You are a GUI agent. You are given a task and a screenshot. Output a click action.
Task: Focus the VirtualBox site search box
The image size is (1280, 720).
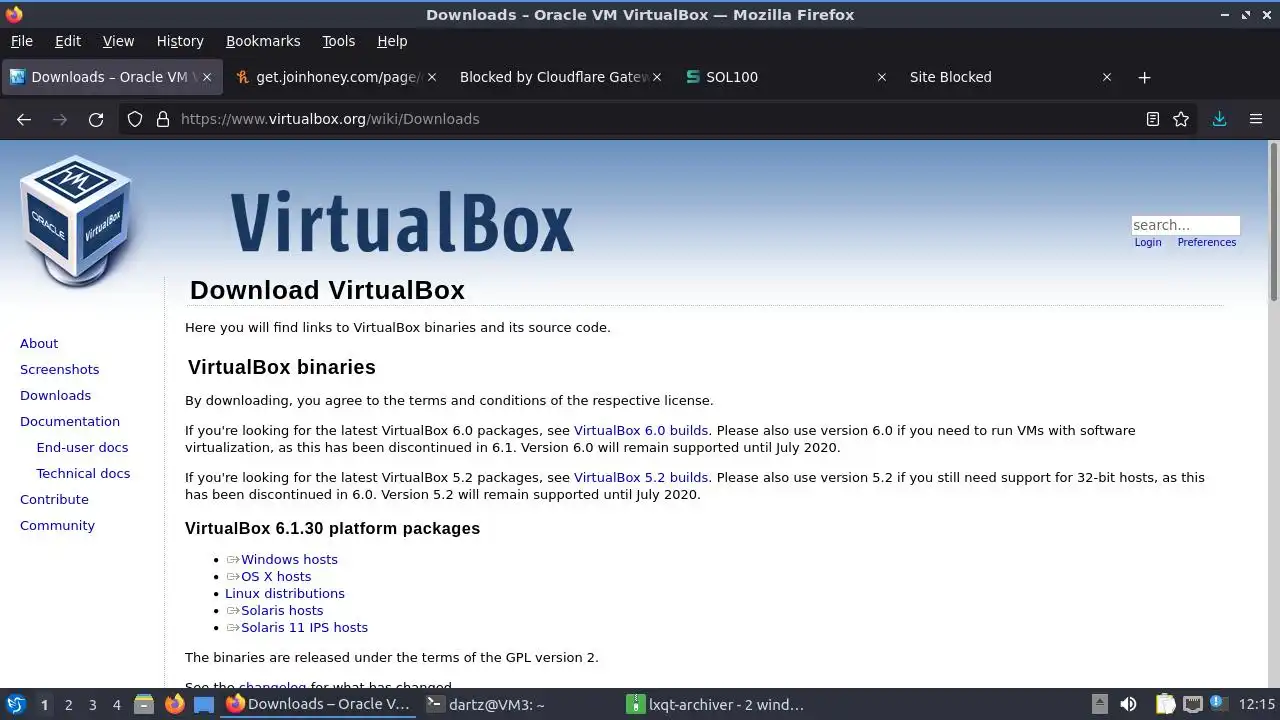coord(1185,225)
